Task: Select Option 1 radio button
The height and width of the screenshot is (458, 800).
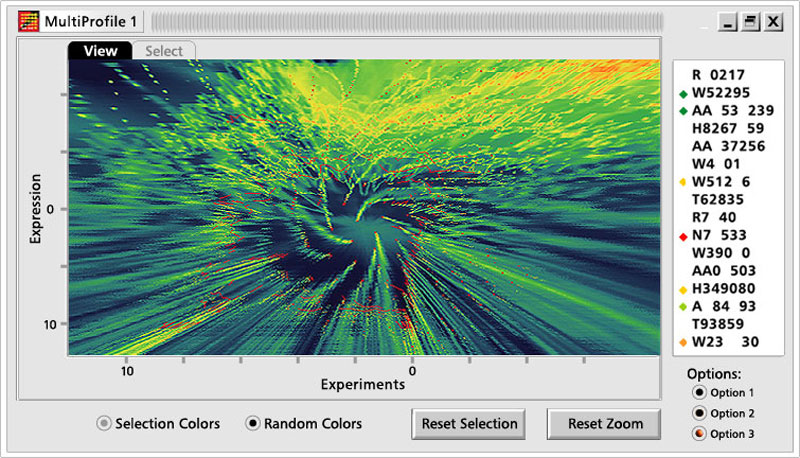Action: coord(699,392)
